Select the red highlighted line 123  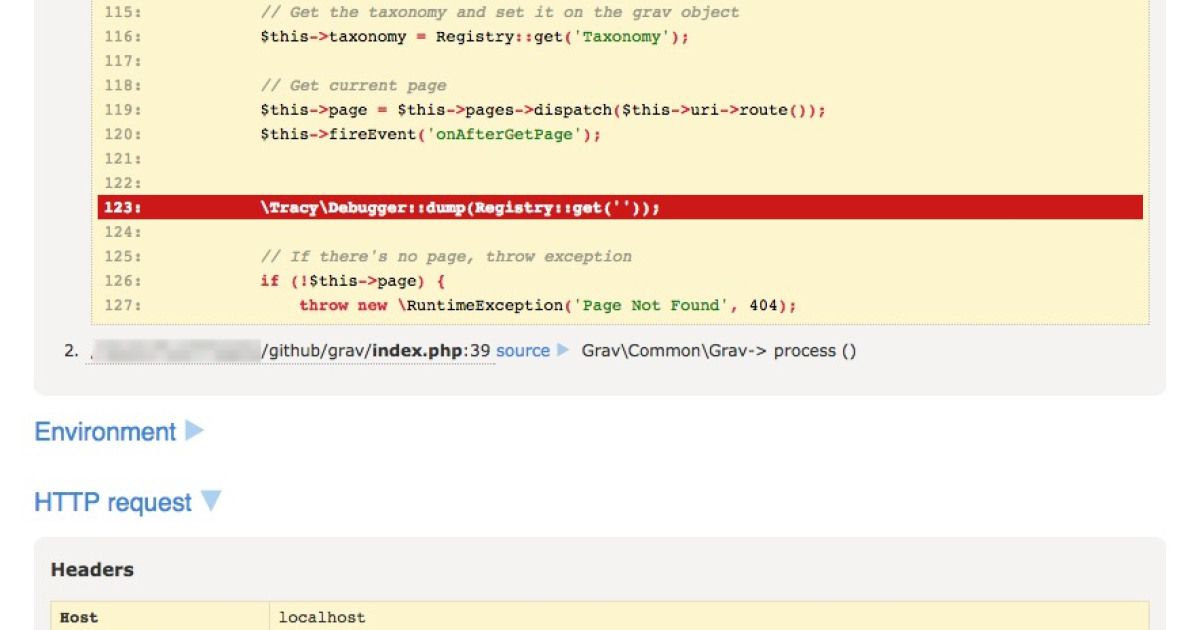coord(620,208)
